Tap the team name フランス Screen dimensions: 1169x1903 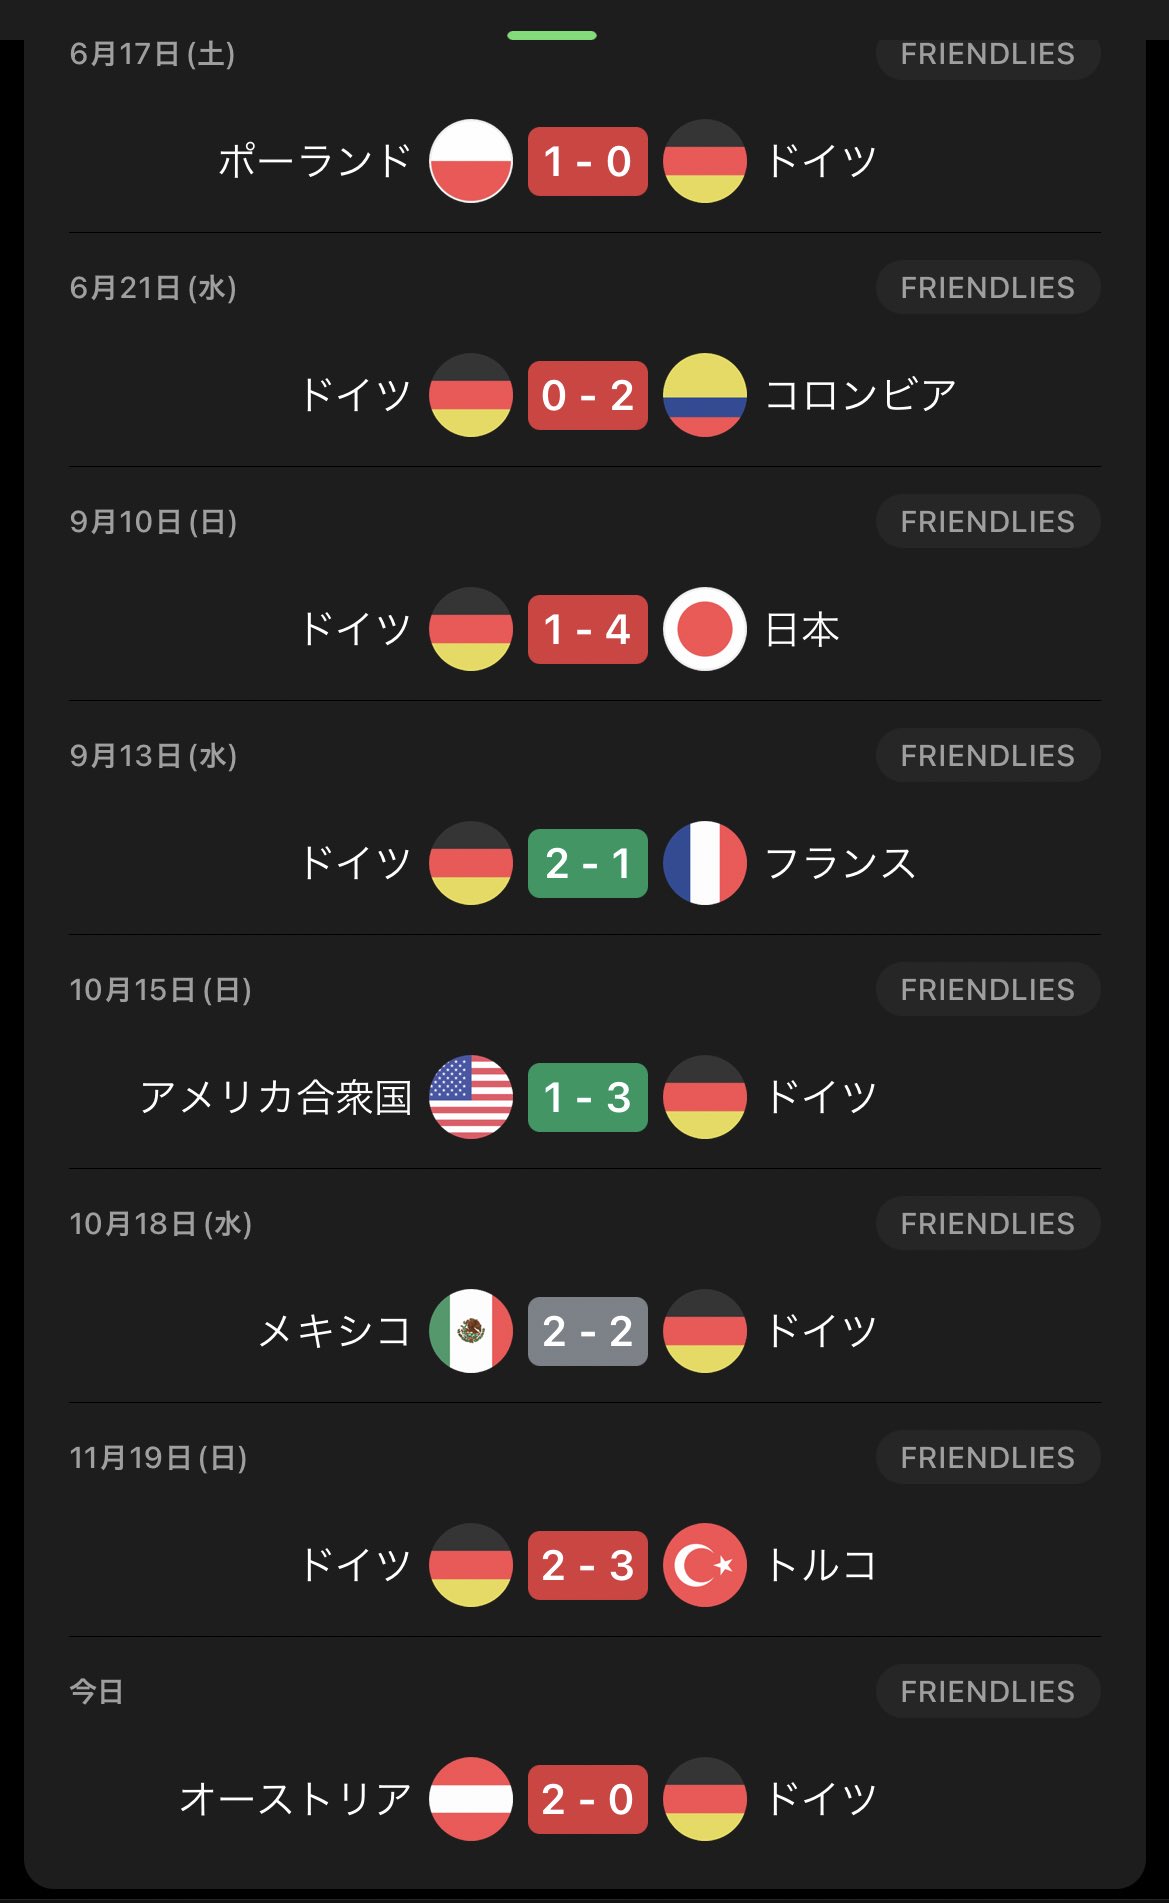(840, 863)
